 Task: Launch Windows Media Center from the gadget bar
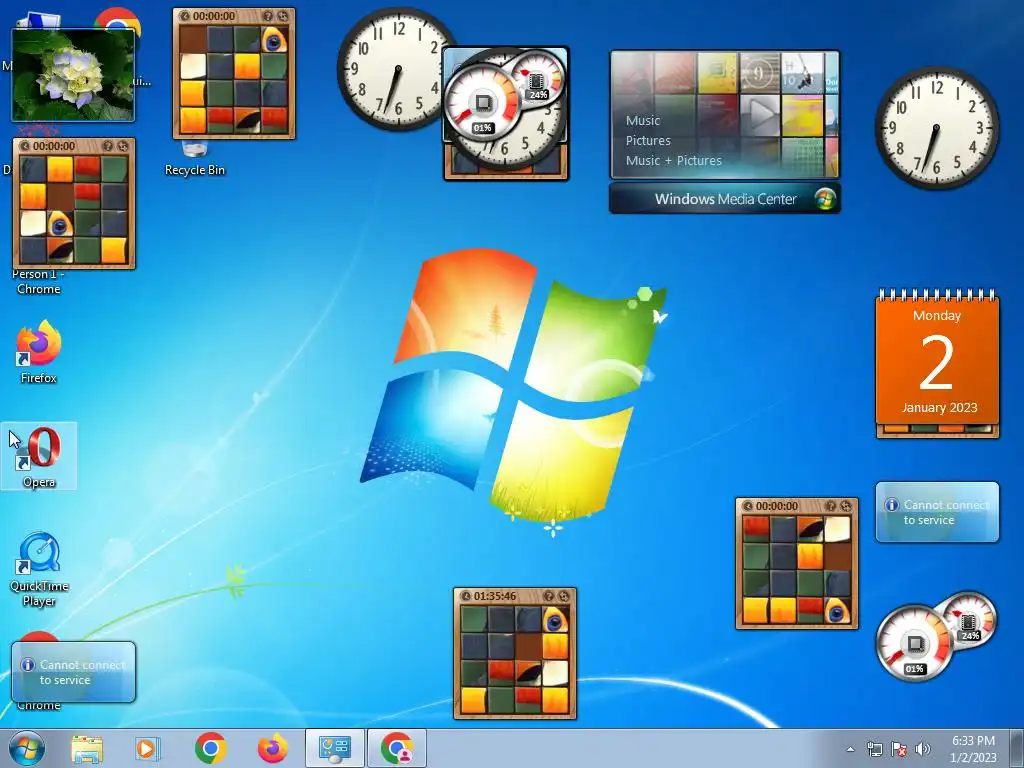pos(725,199)
